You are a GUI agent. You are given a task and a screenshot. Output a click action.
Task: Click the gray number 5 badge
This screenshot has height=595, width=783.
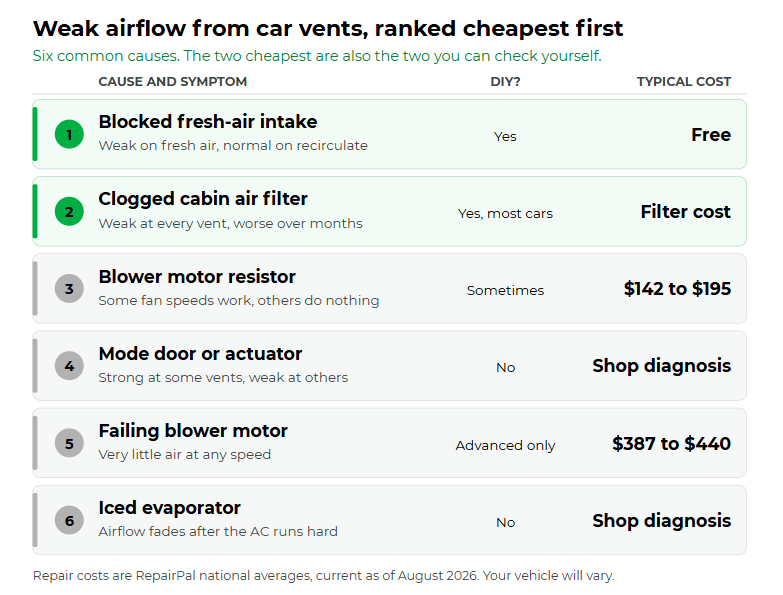click(69, 443)
